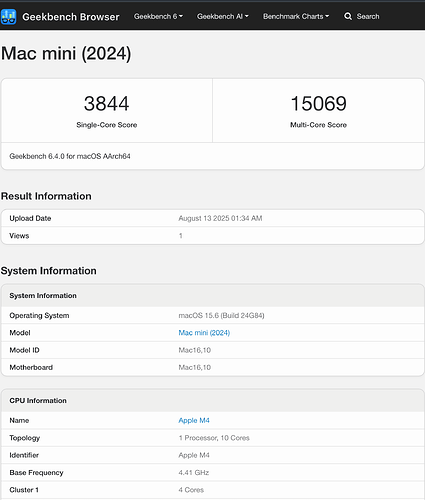Click the Search nav item
The width and height of the screenshot is (425, 500).
click(362, 16)
